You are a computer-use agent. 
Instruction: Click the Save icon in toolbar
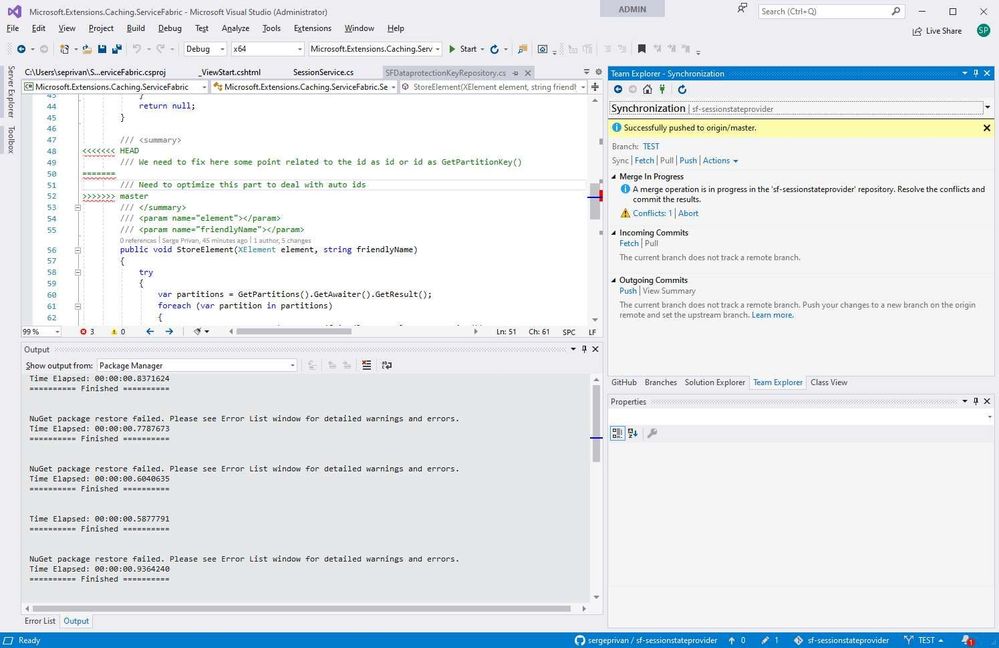102,49
